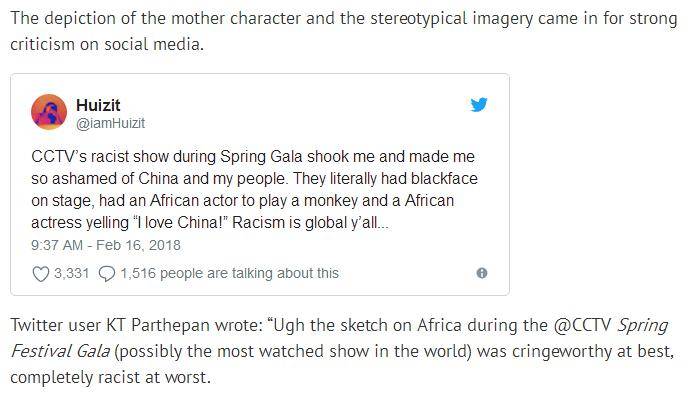Viewport: 695px width, 401px height.
Task: Click the 3,331 likes count
Action: coord(71,273)
